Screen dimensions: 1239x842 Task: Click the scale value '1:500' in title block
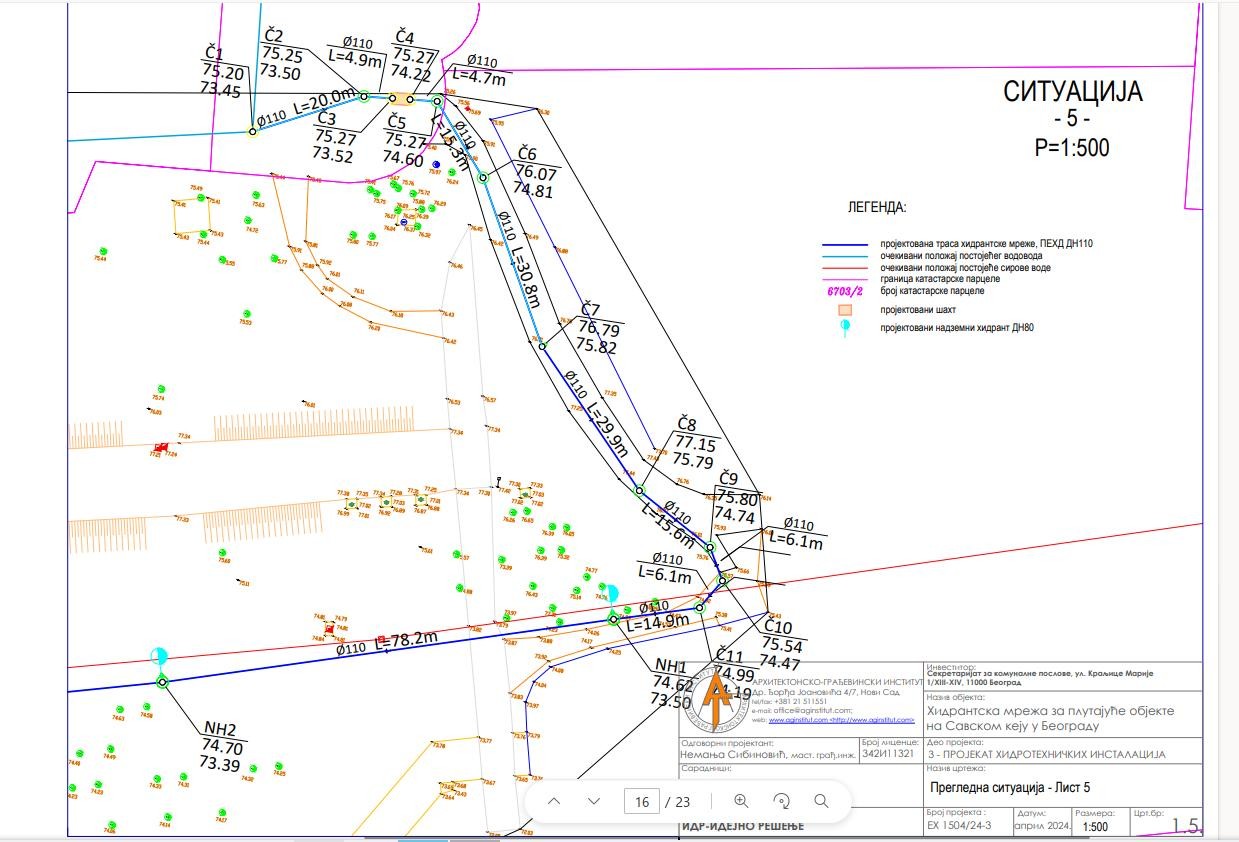[1095, 828]
